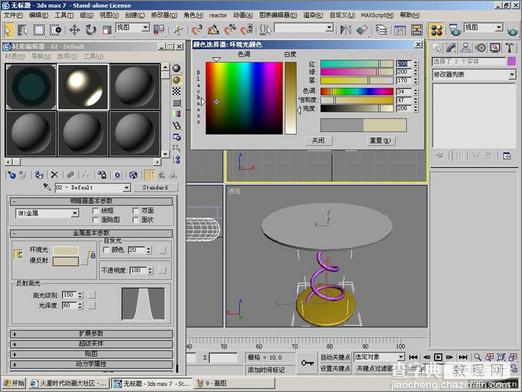
Task: Enable the 面状 (Faceted) checkbox
Action: (x=135, y=220)
